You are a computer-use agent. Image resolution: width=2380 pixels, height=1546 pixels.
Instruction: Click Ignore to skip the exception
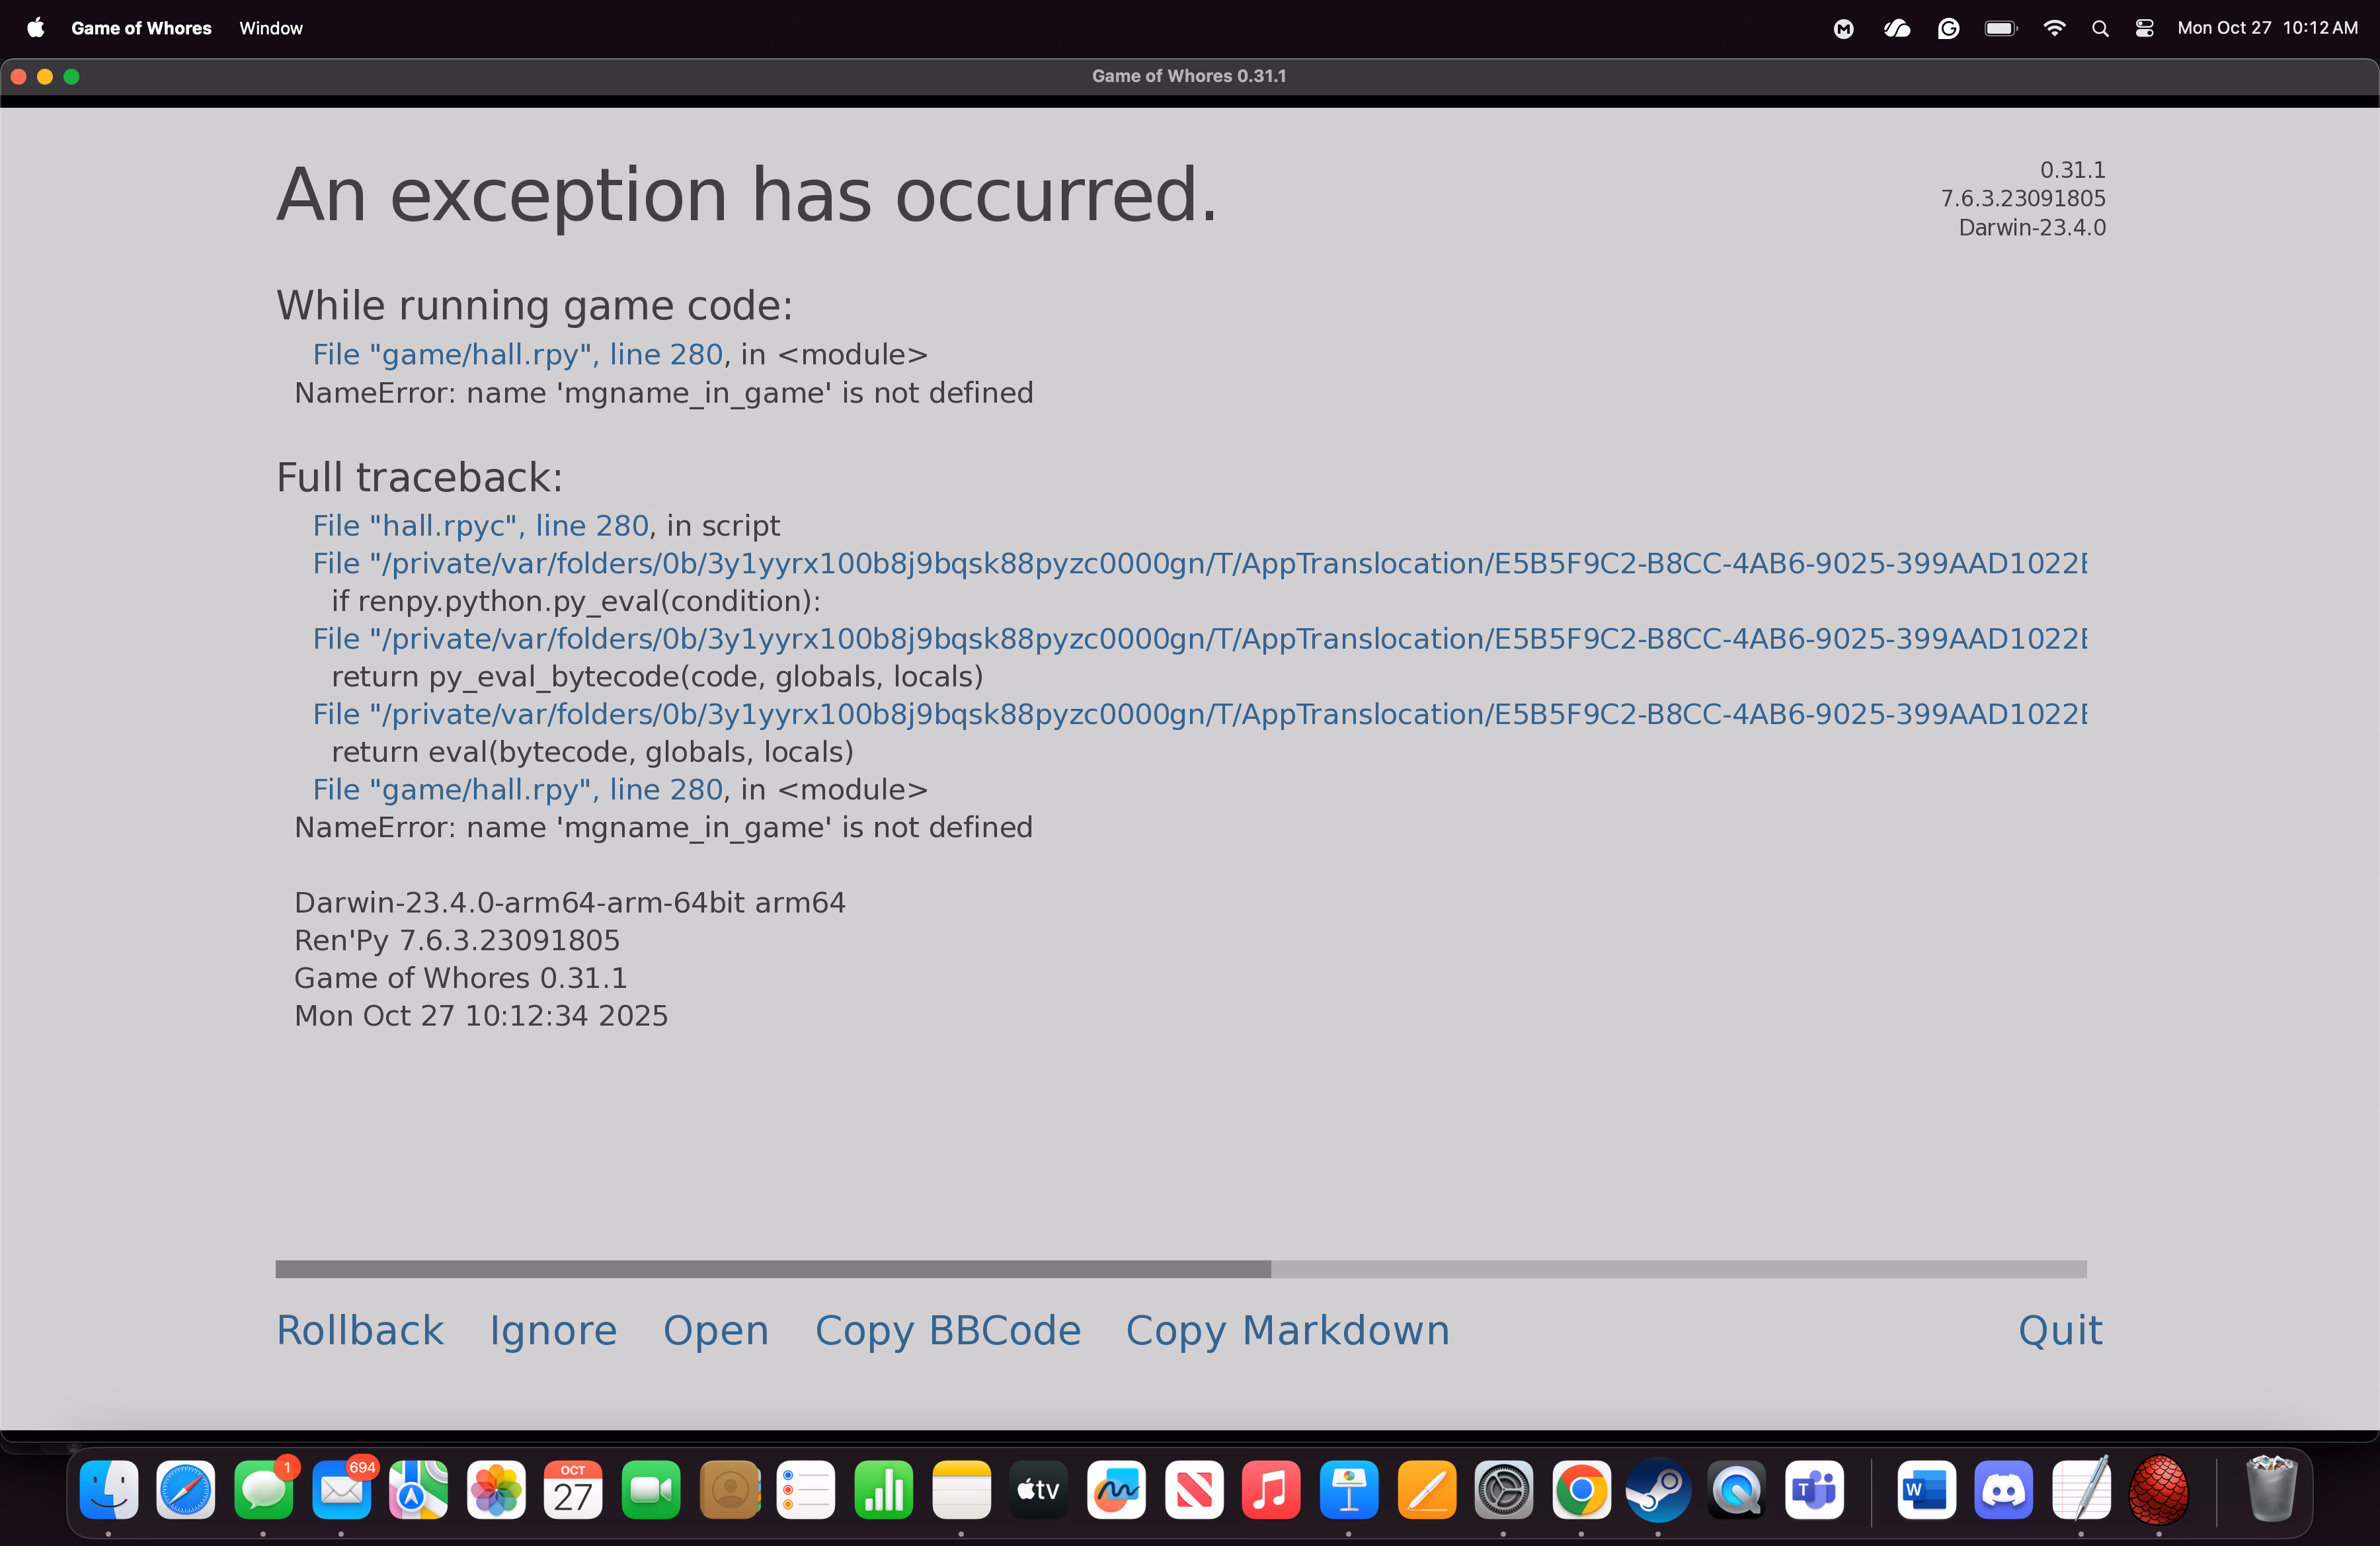point(552,1330)
